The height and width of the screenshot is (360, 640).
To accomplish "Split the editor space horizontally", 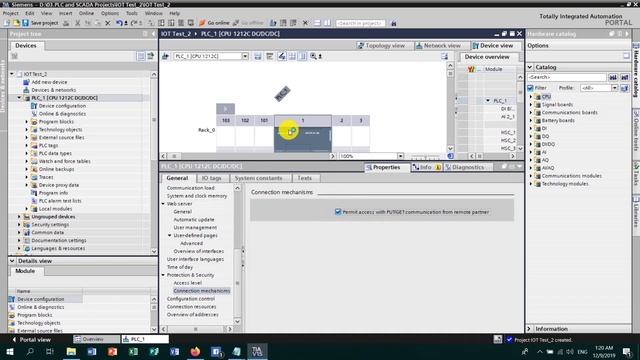I will pyautogui.click(x=317, y=23).
